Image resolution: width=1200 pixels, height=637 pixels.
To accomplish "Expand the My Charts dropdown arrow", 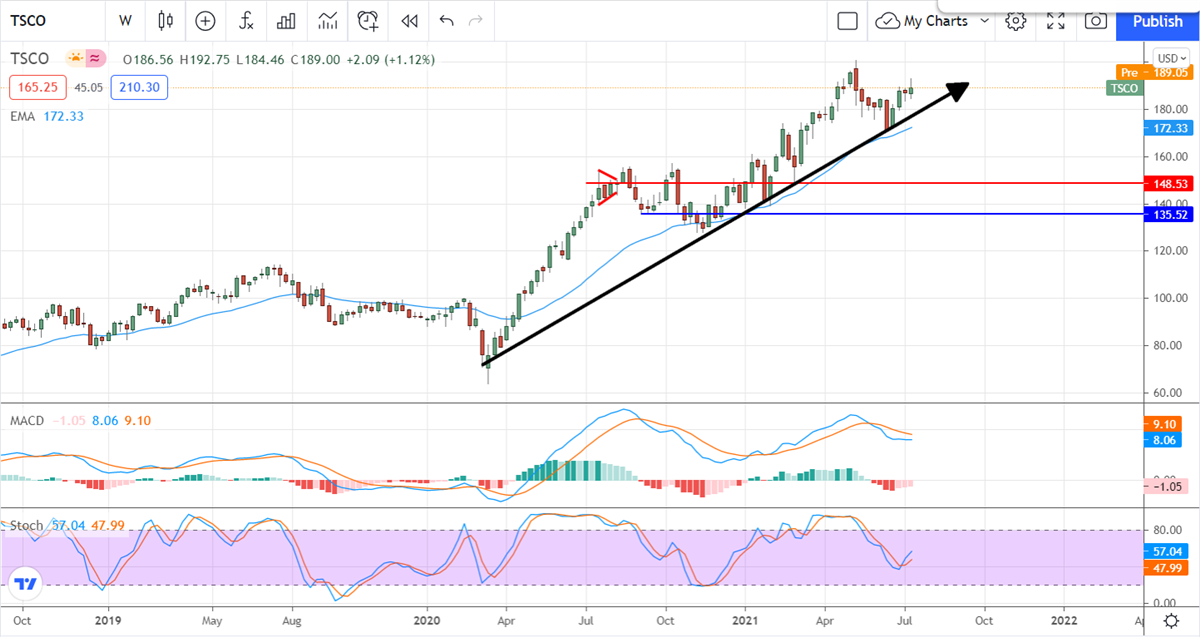I will point(985,21).
